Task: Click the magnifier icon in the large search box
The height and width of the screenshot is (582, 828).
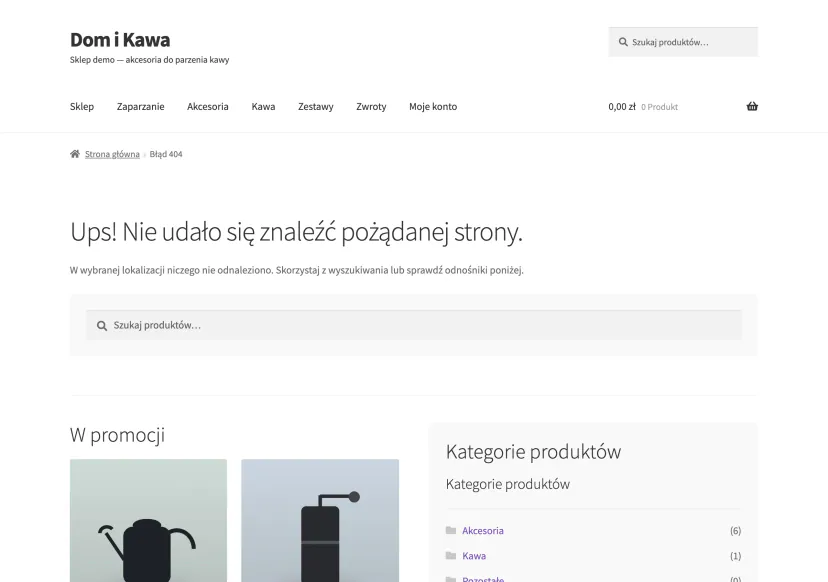Action: pyautogui.click(x=102, y=326)
